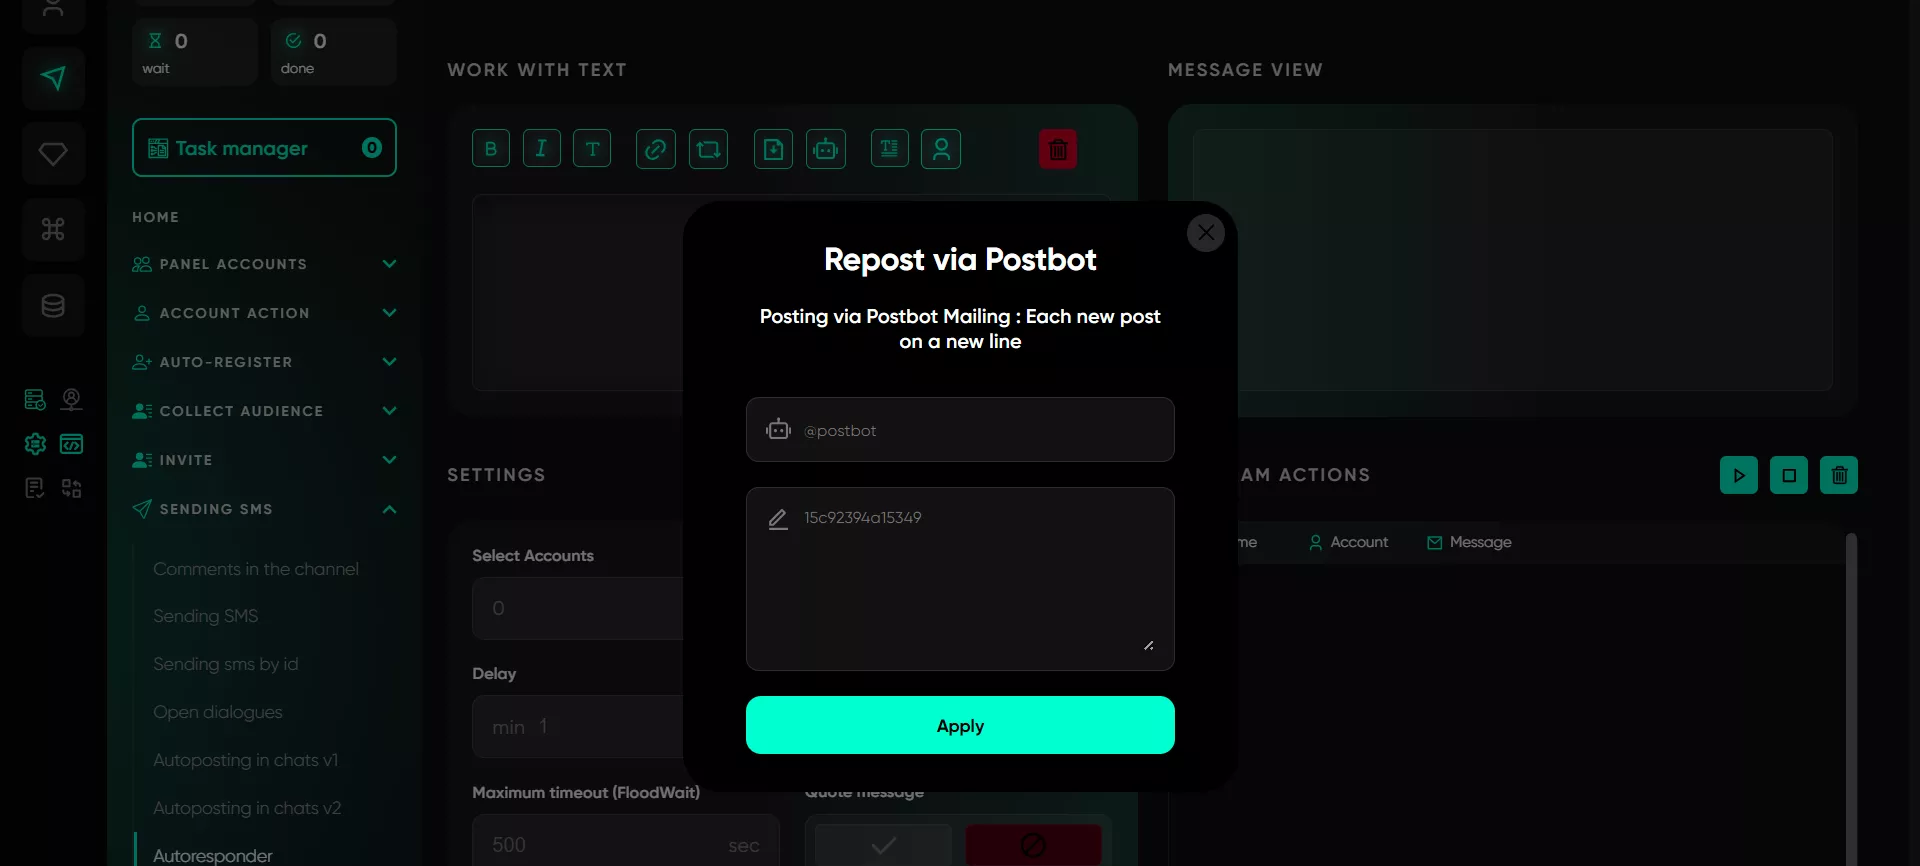The height and width of the screenshot is (866, 1920).
Task: Go to HOME in the sidebar
Action: coord(156,217)
